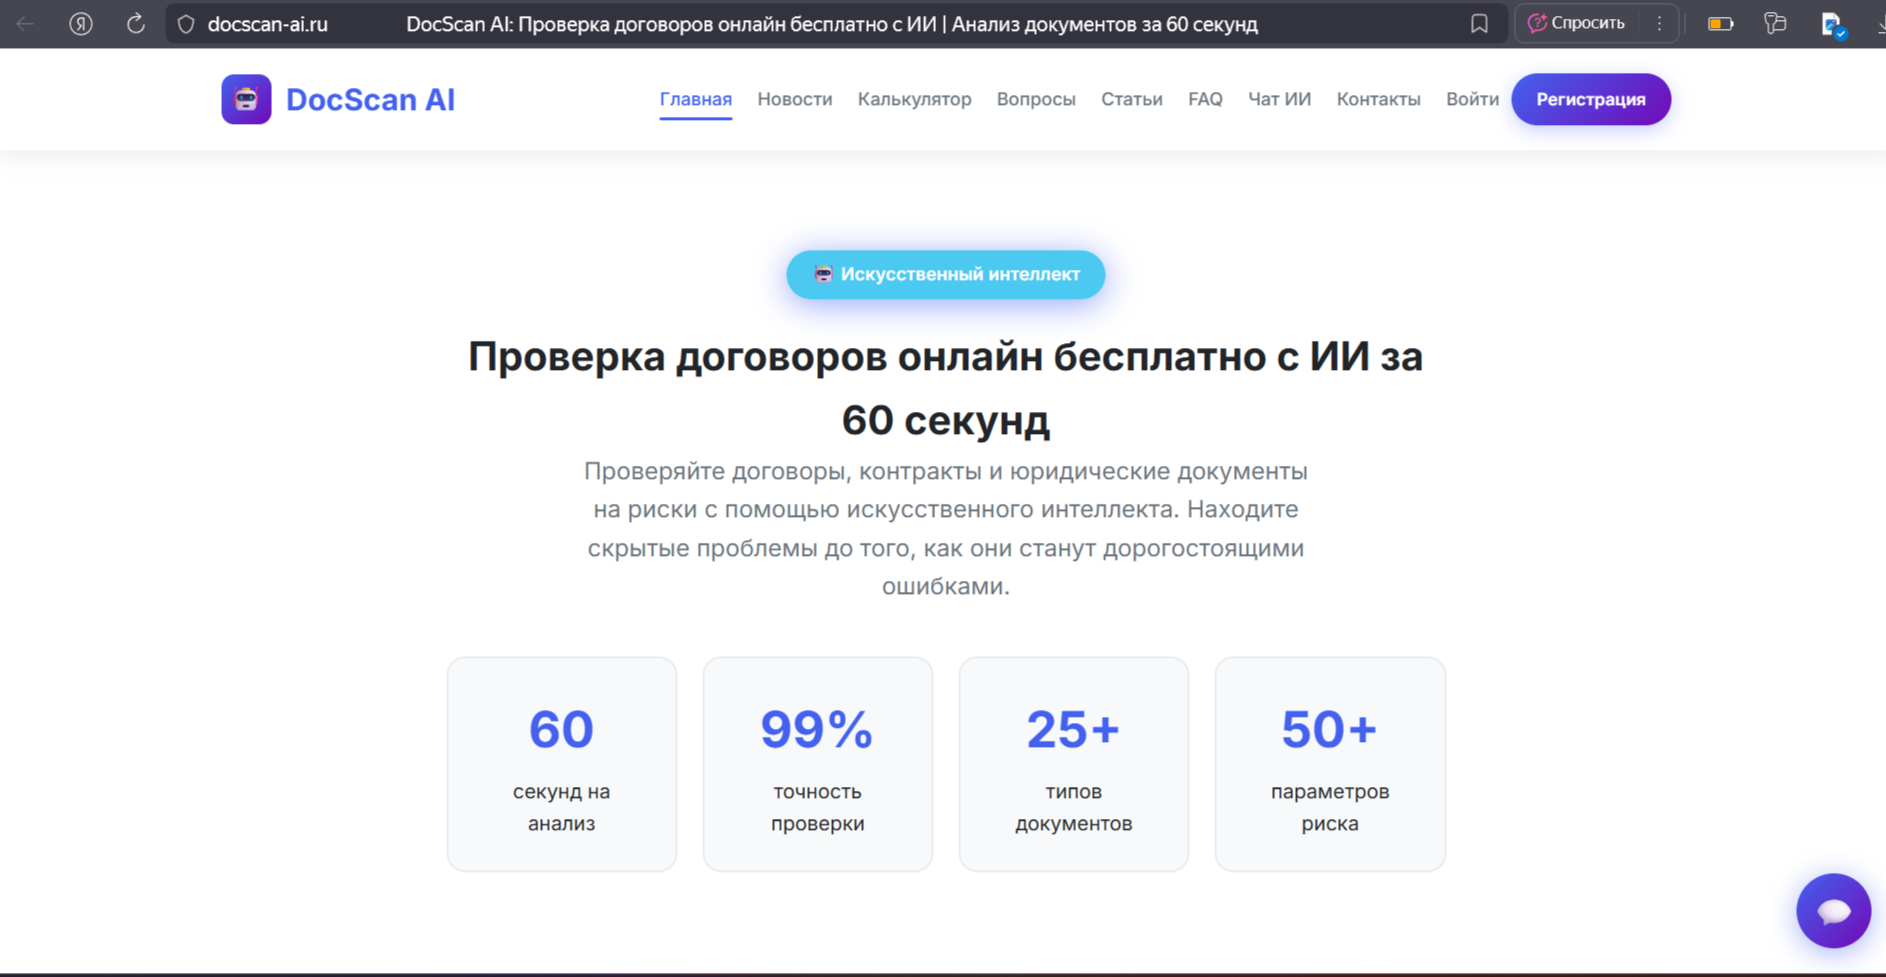Open the FAQ nav item
Screen dimensions: 1886x977
pos(1205,99)
